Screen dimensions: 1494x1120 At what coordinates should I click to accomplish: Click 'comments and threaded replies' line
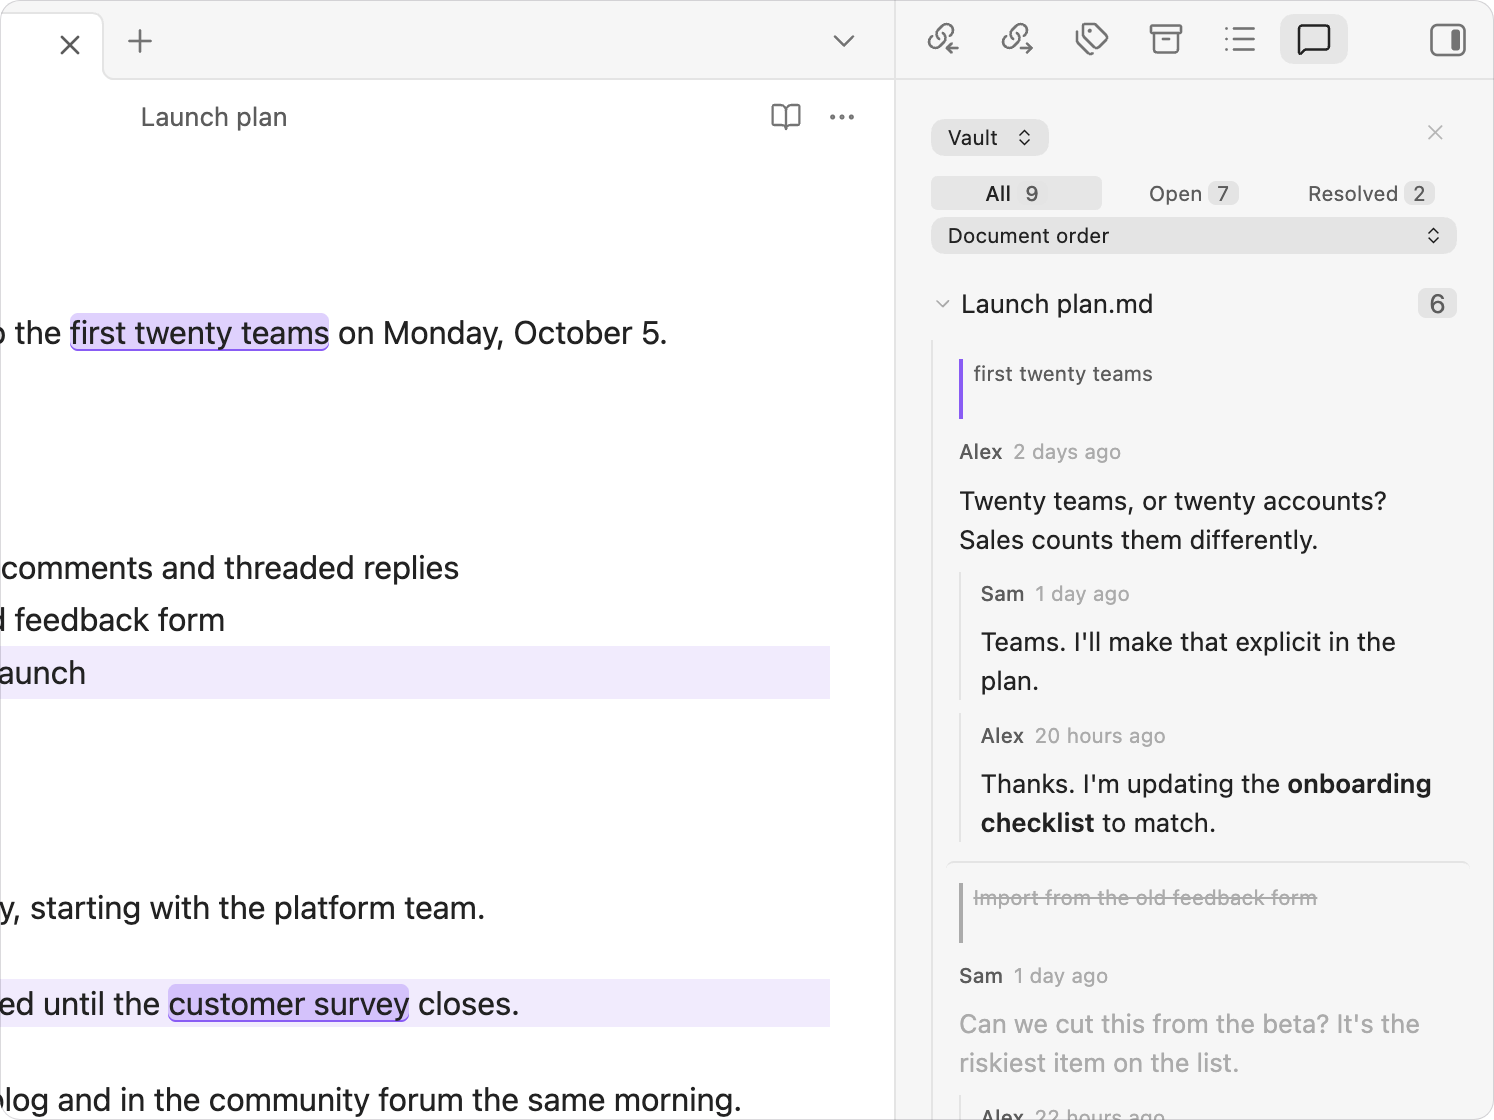coord(230,568)
